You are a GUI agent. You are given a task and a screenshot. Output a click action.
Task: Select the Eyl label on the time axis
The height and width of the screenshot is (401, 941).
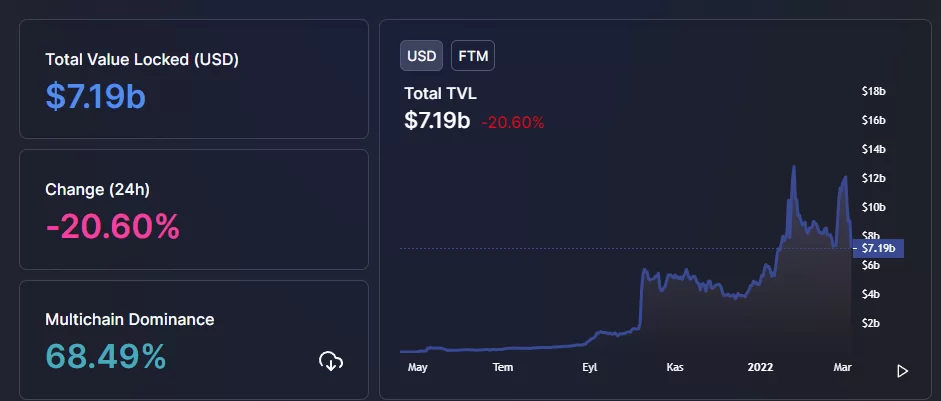click(590, 367)
